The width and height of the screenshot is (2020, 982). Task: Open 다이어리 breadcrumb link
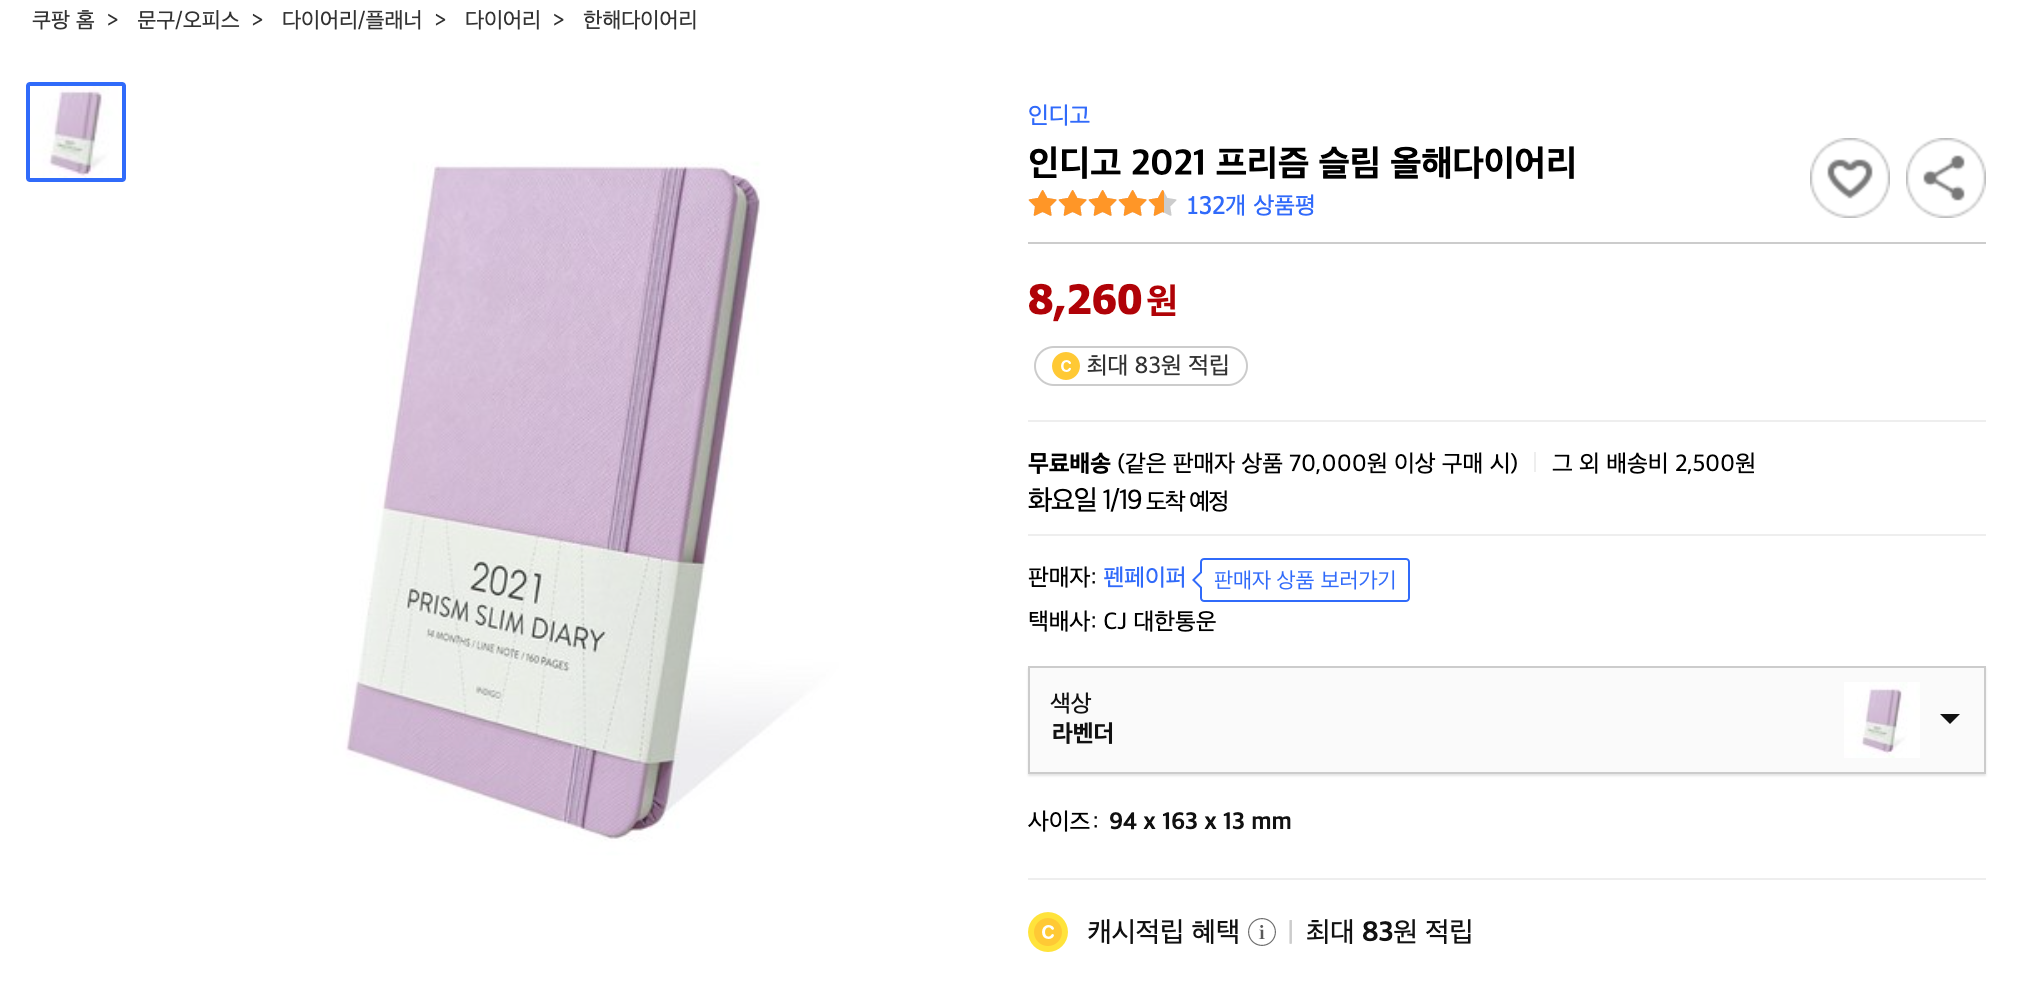(502, 20)
